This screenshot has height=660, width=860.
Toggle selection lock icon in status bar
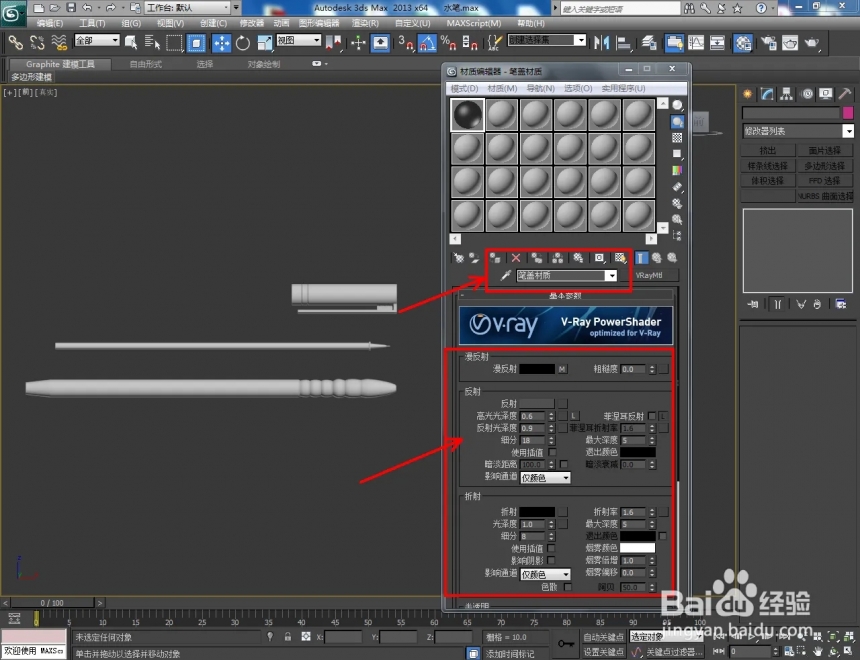(x=287, y=636)
